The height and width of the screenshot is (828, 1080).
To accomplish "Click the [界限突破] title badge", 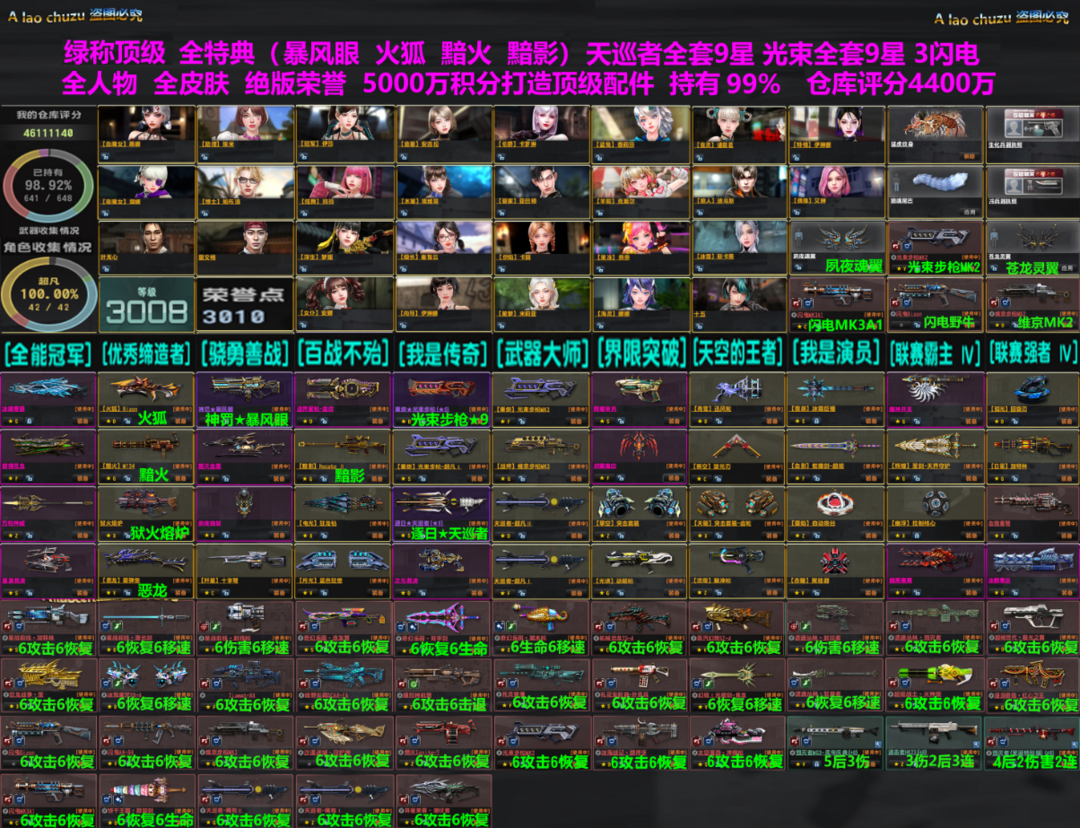I will click(641, 353).
